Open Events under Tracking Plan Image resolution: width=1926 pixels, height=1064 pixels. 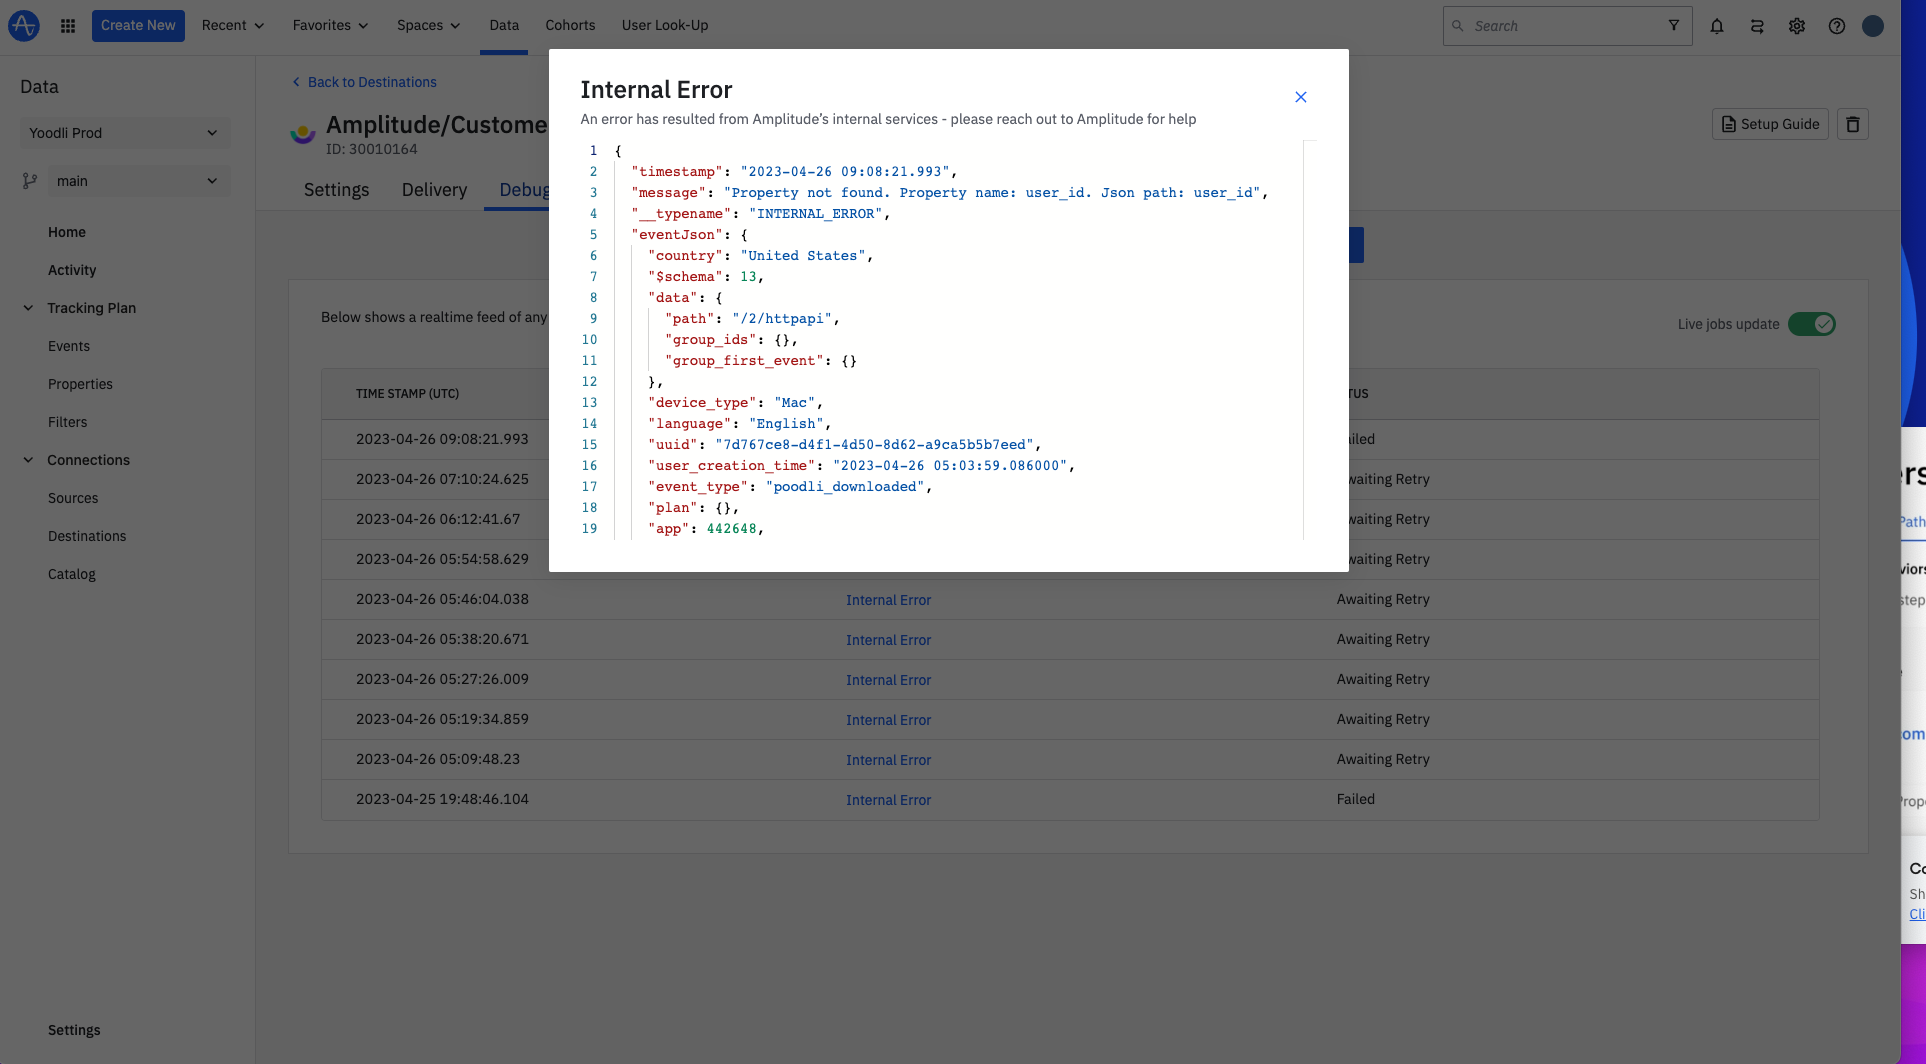tap(69, 346)
